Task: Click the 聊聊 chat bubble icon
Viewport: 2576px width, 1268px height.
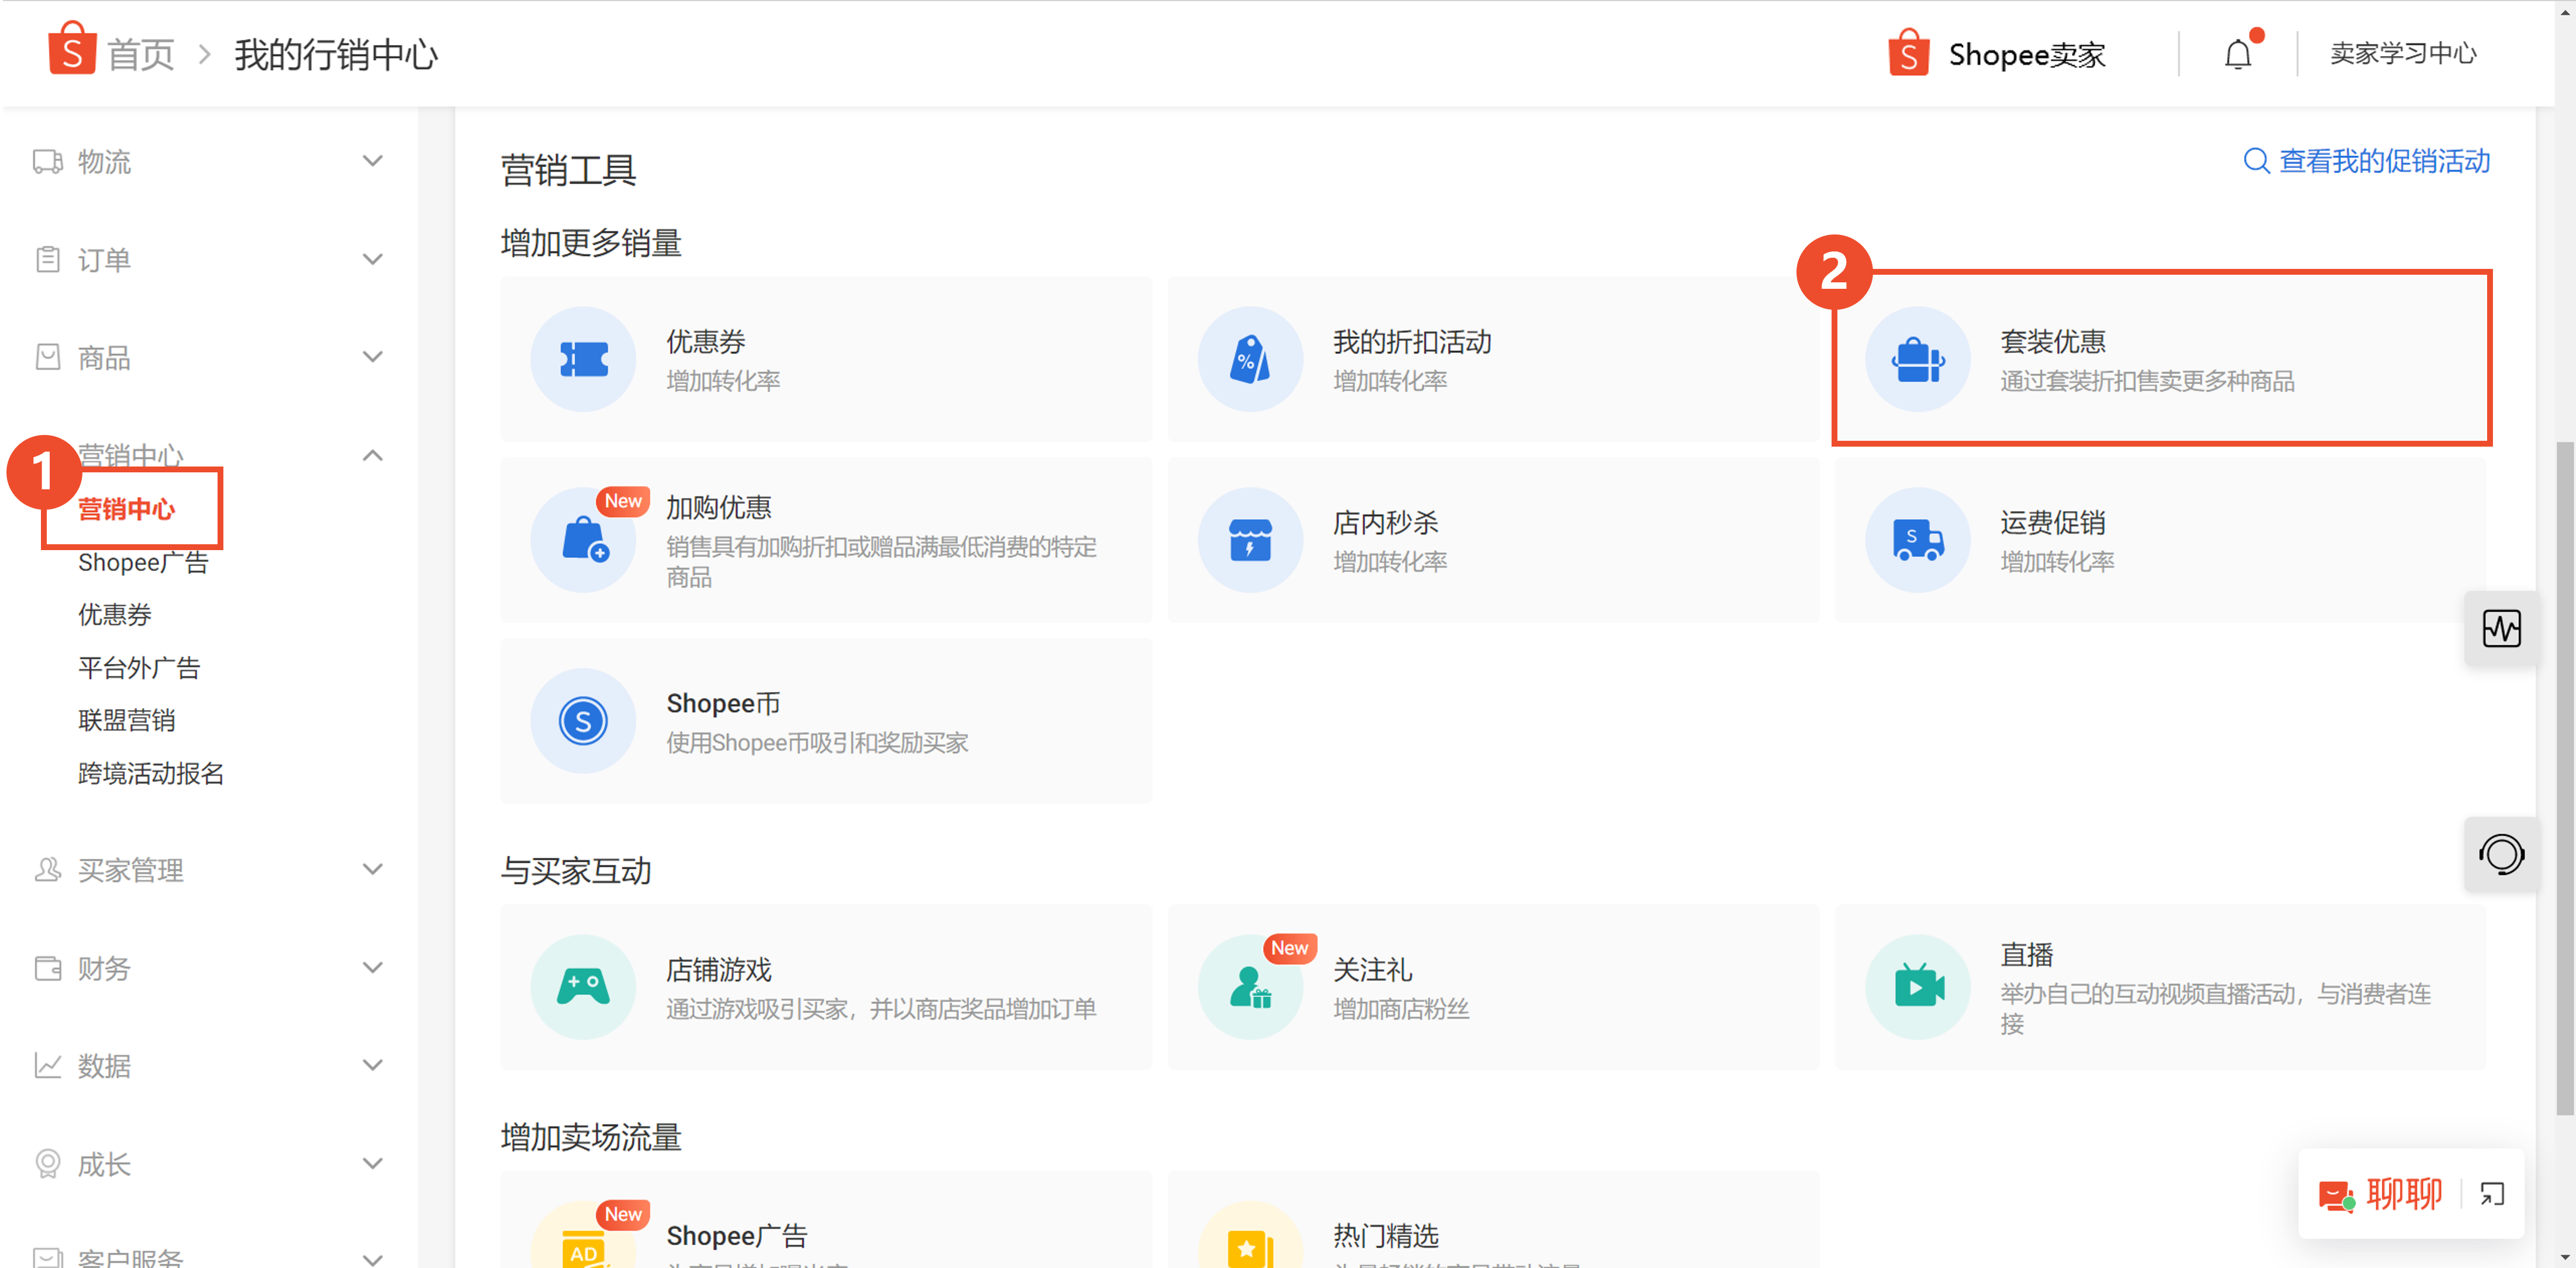Action: tap(2337, 1196)
